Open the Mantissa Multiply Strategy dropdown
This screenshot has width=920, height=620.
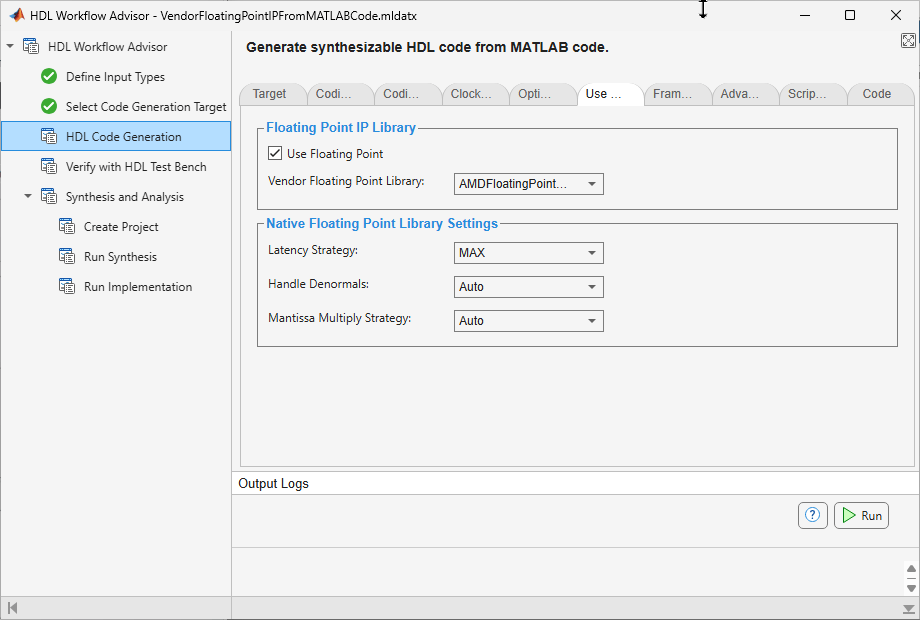tap(529, 321)
